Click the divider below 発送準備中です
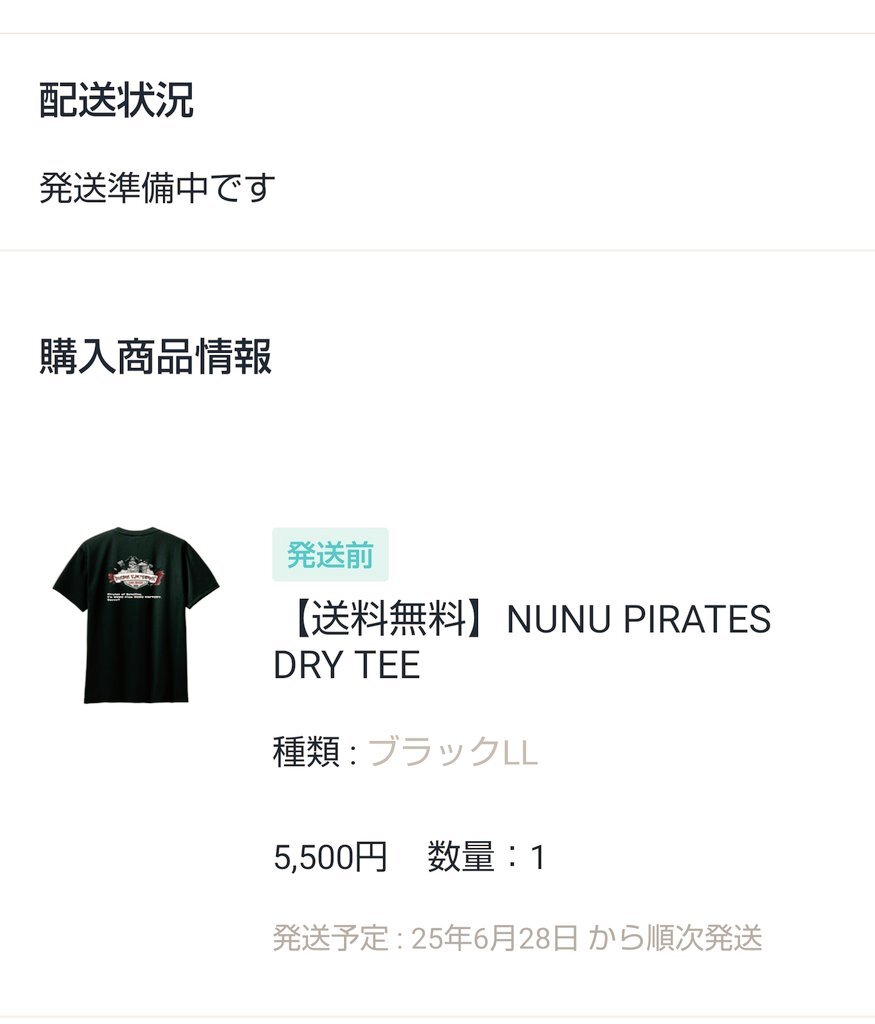Viewport: 875px width, 1024px height. click(438, 250)
